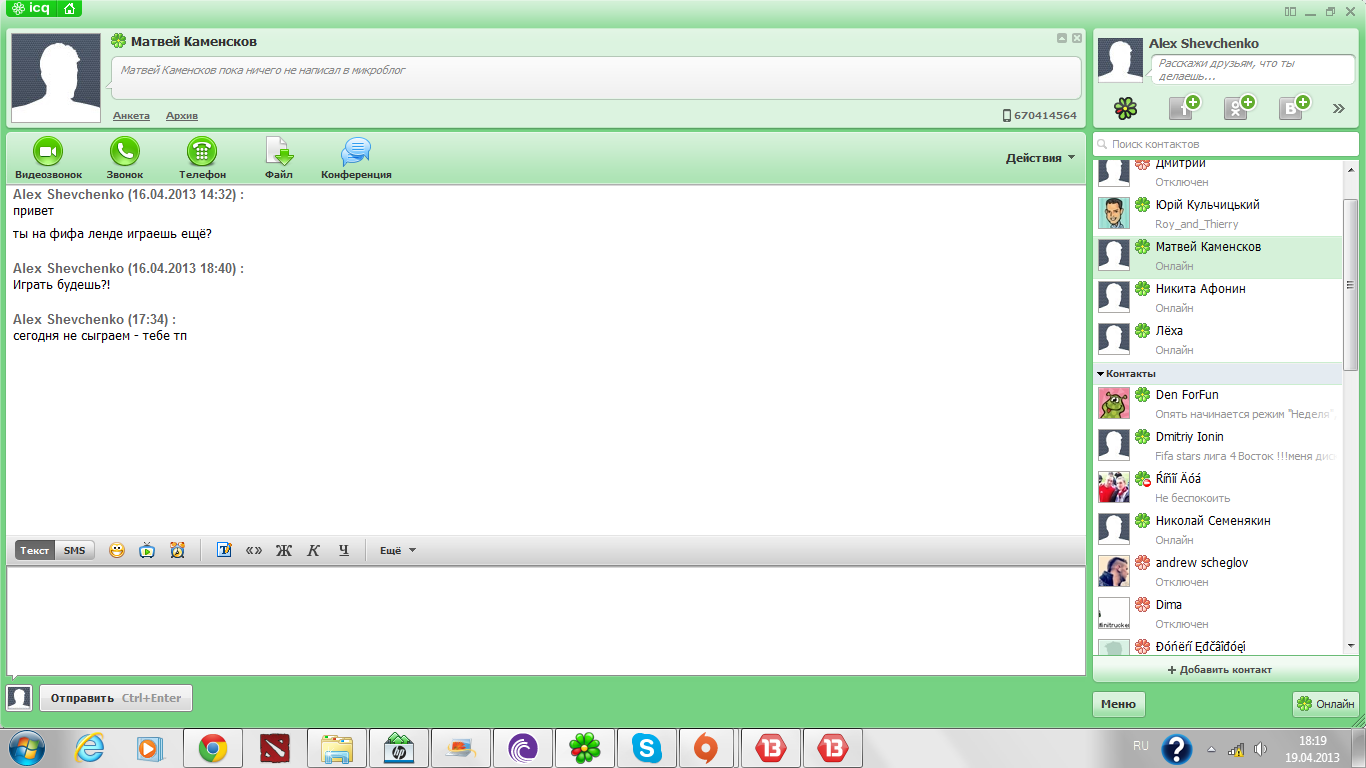Viewport: 1366px width, 768px height.
Task: Start a video call via Видеозвонок
Action: (x=48, y=153)
